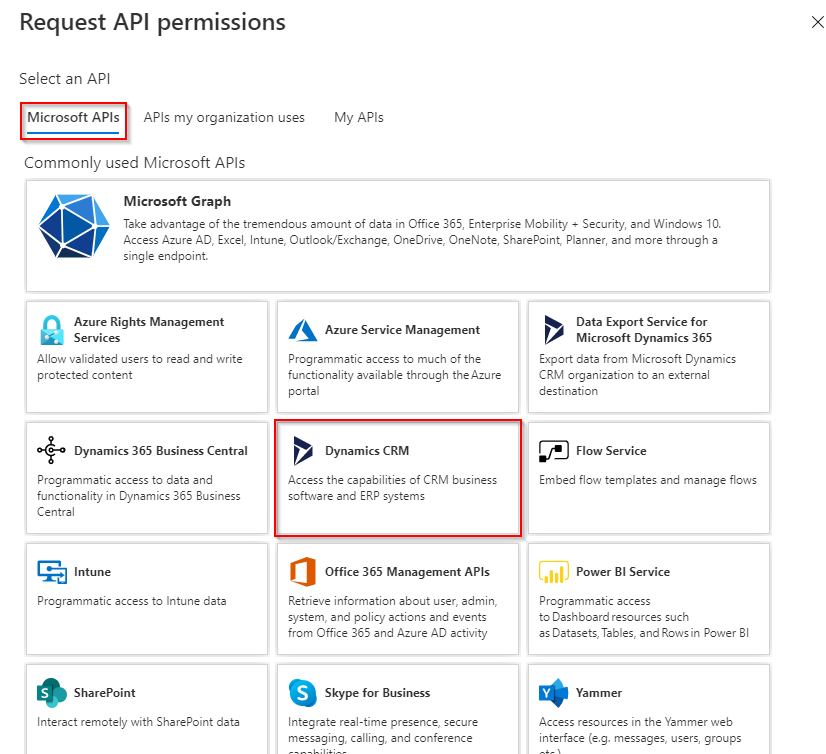
Task: Open the Intune title
Action: click(92, 572)
